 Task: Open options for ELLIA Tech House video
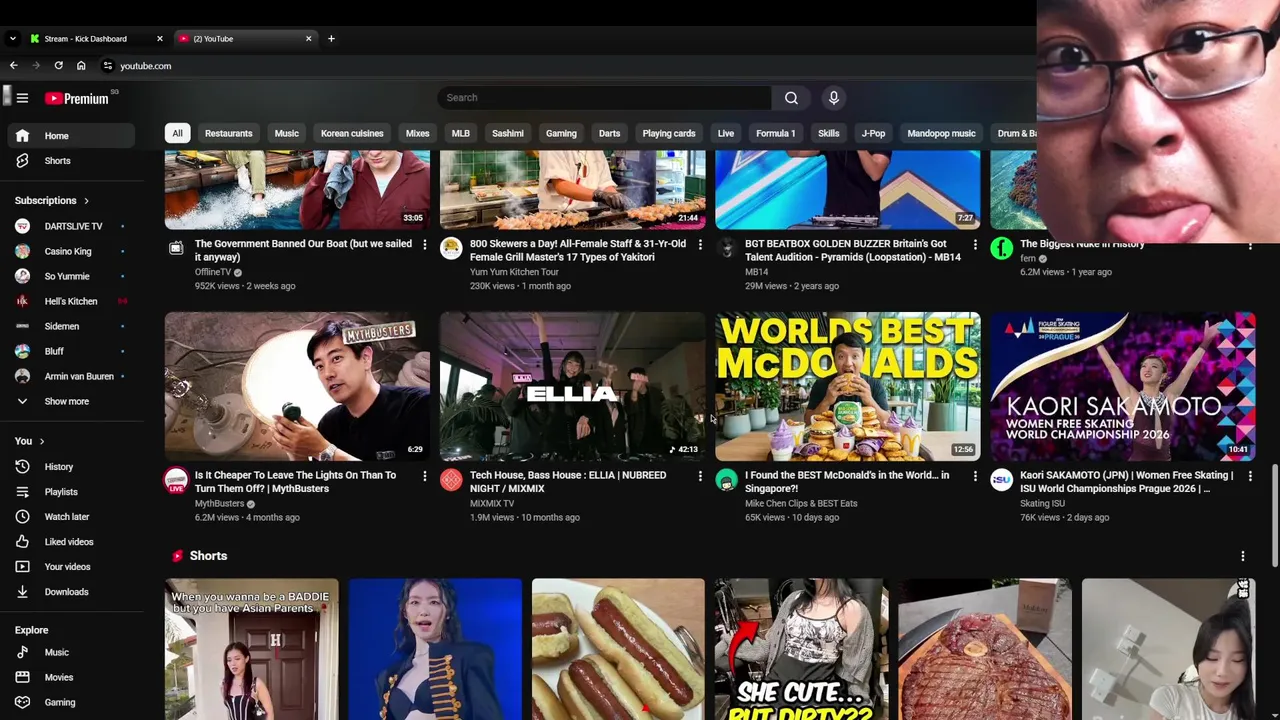pyautogui.click(x=700, y=476)
